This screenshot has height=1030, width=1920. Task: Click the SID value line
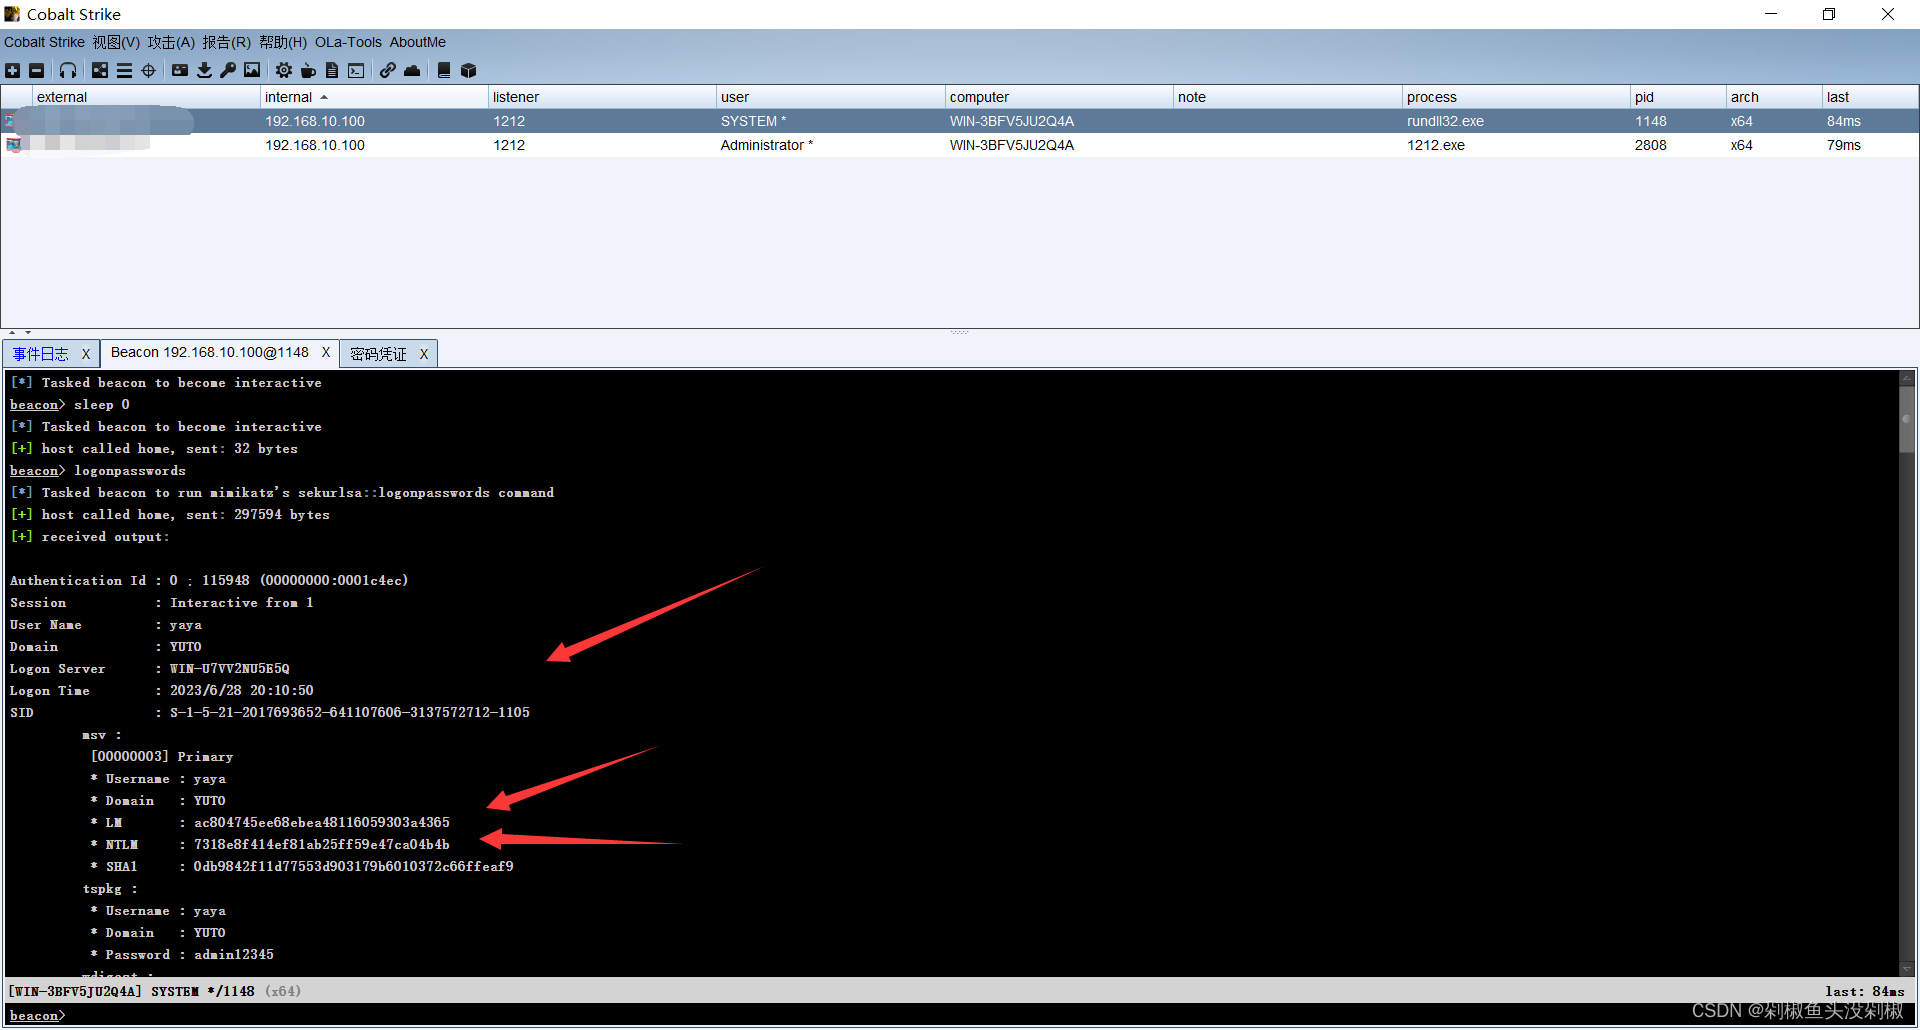click(x=270, y=713)
